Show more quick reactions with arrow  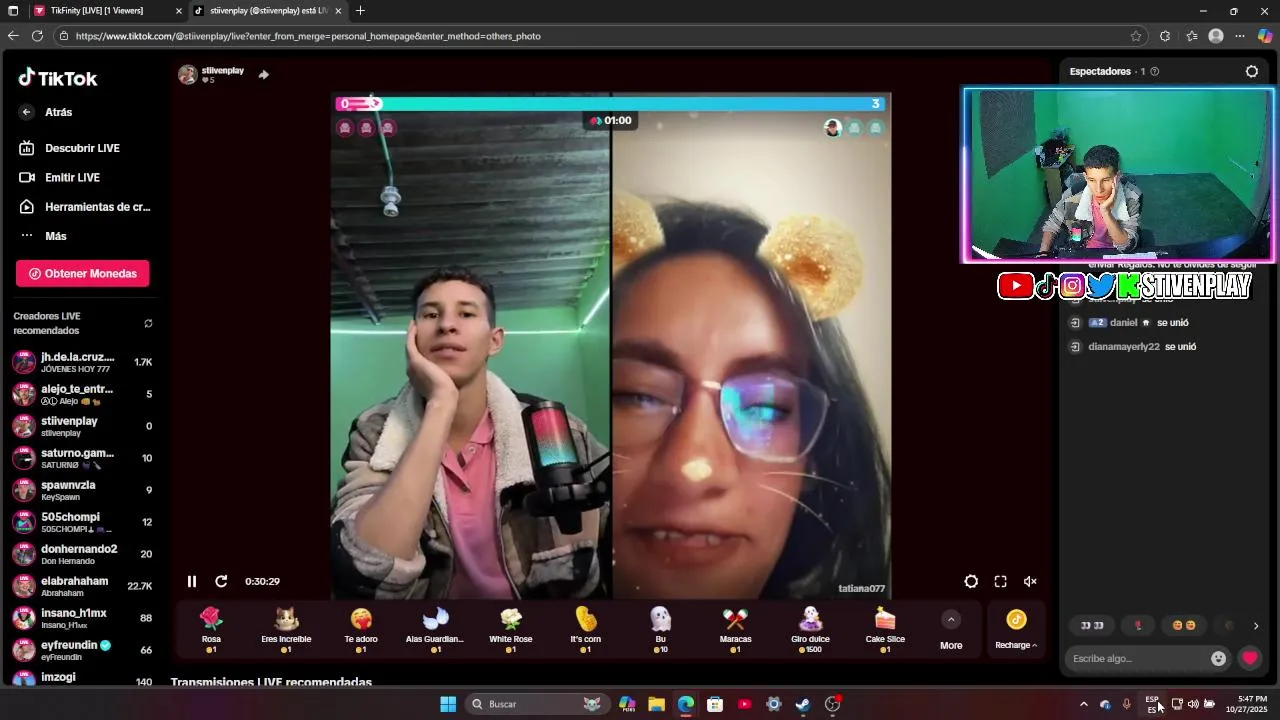point(1256,626)
